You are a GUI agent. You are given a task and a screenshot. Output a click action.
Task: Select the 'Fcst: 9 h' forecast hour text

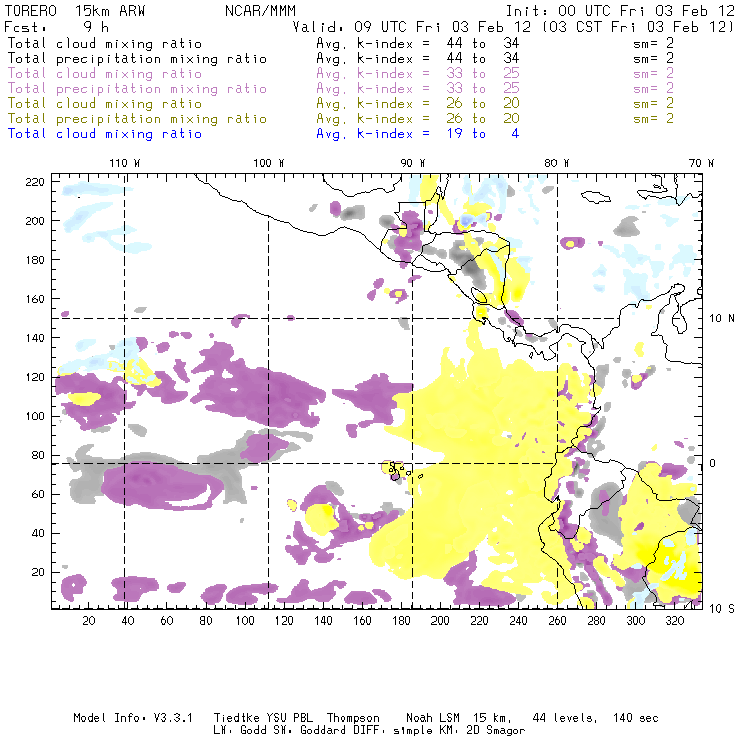tap(57, 27)
